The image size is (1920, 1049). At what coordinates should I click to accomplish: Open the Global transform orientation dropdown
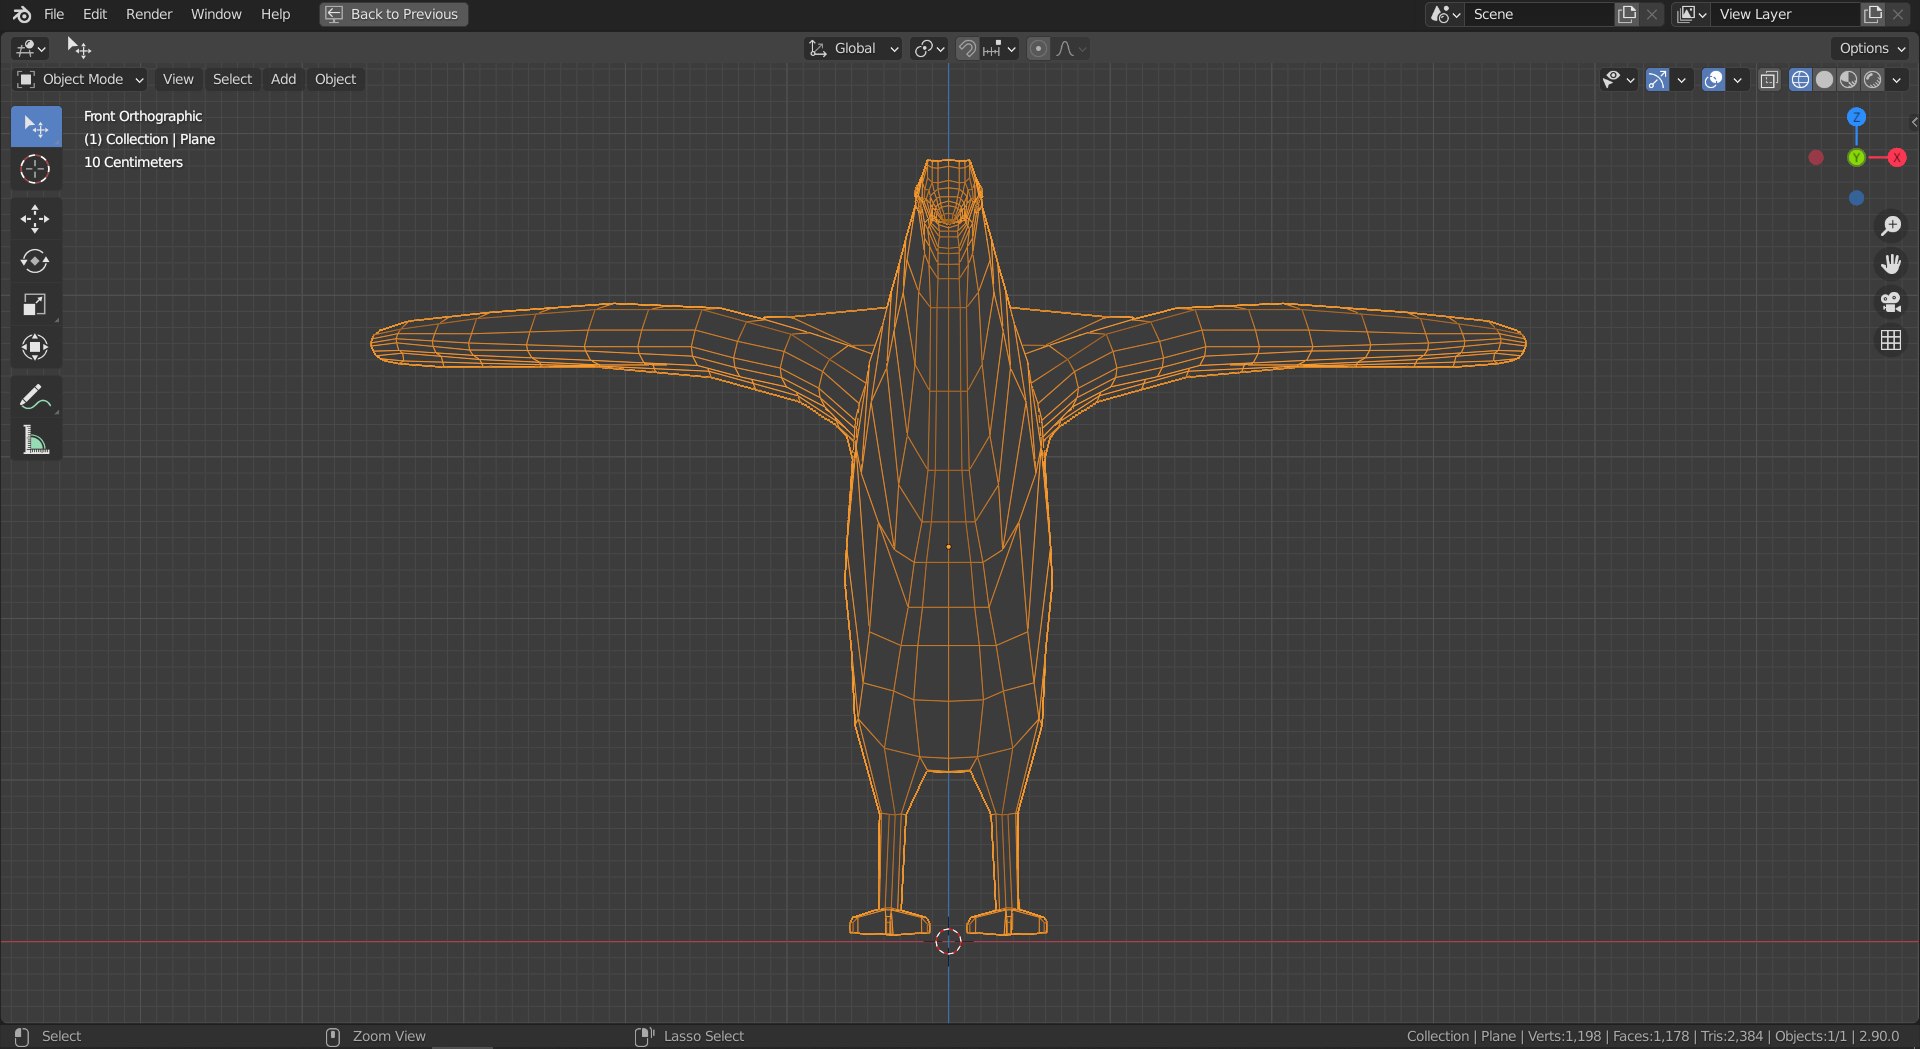coord(853,48)
